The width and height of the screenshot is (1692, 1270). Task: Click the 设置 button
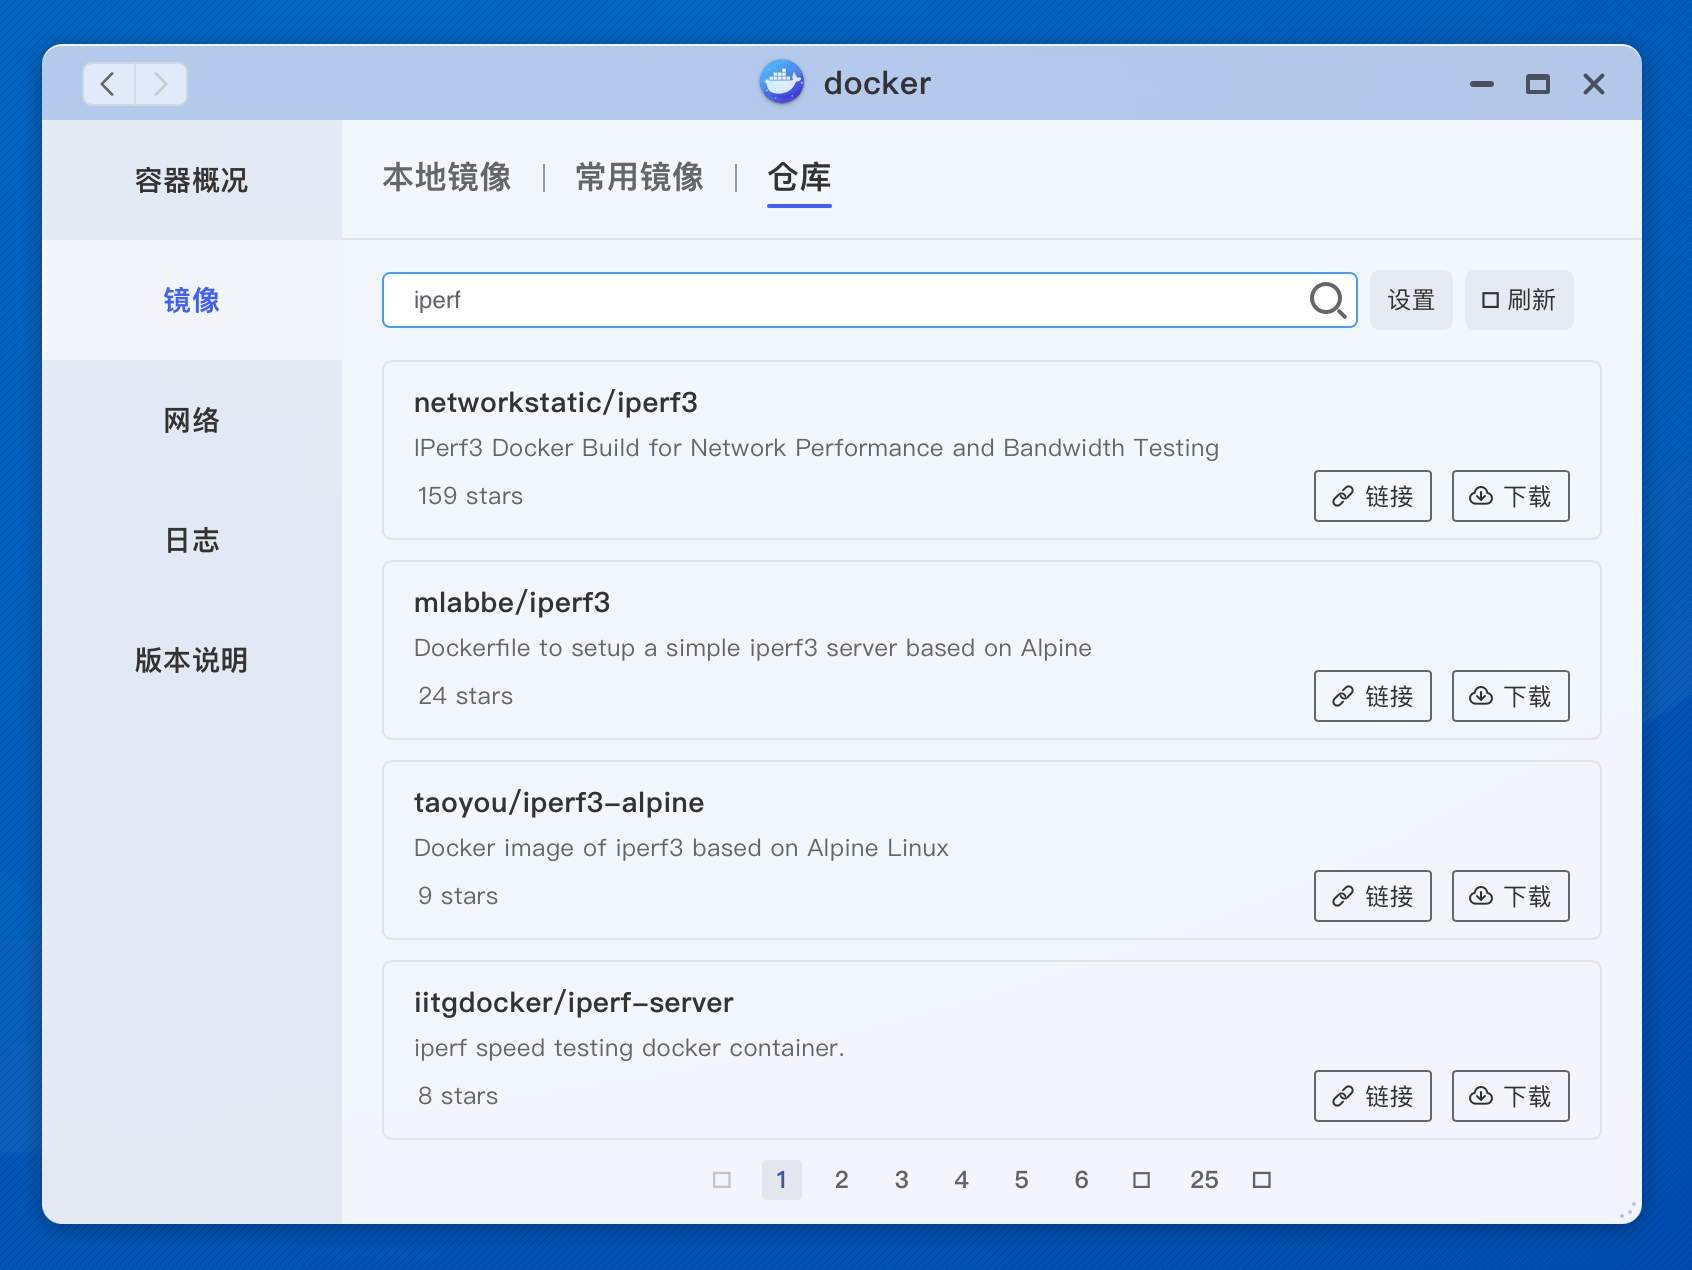coord(1411,299)
